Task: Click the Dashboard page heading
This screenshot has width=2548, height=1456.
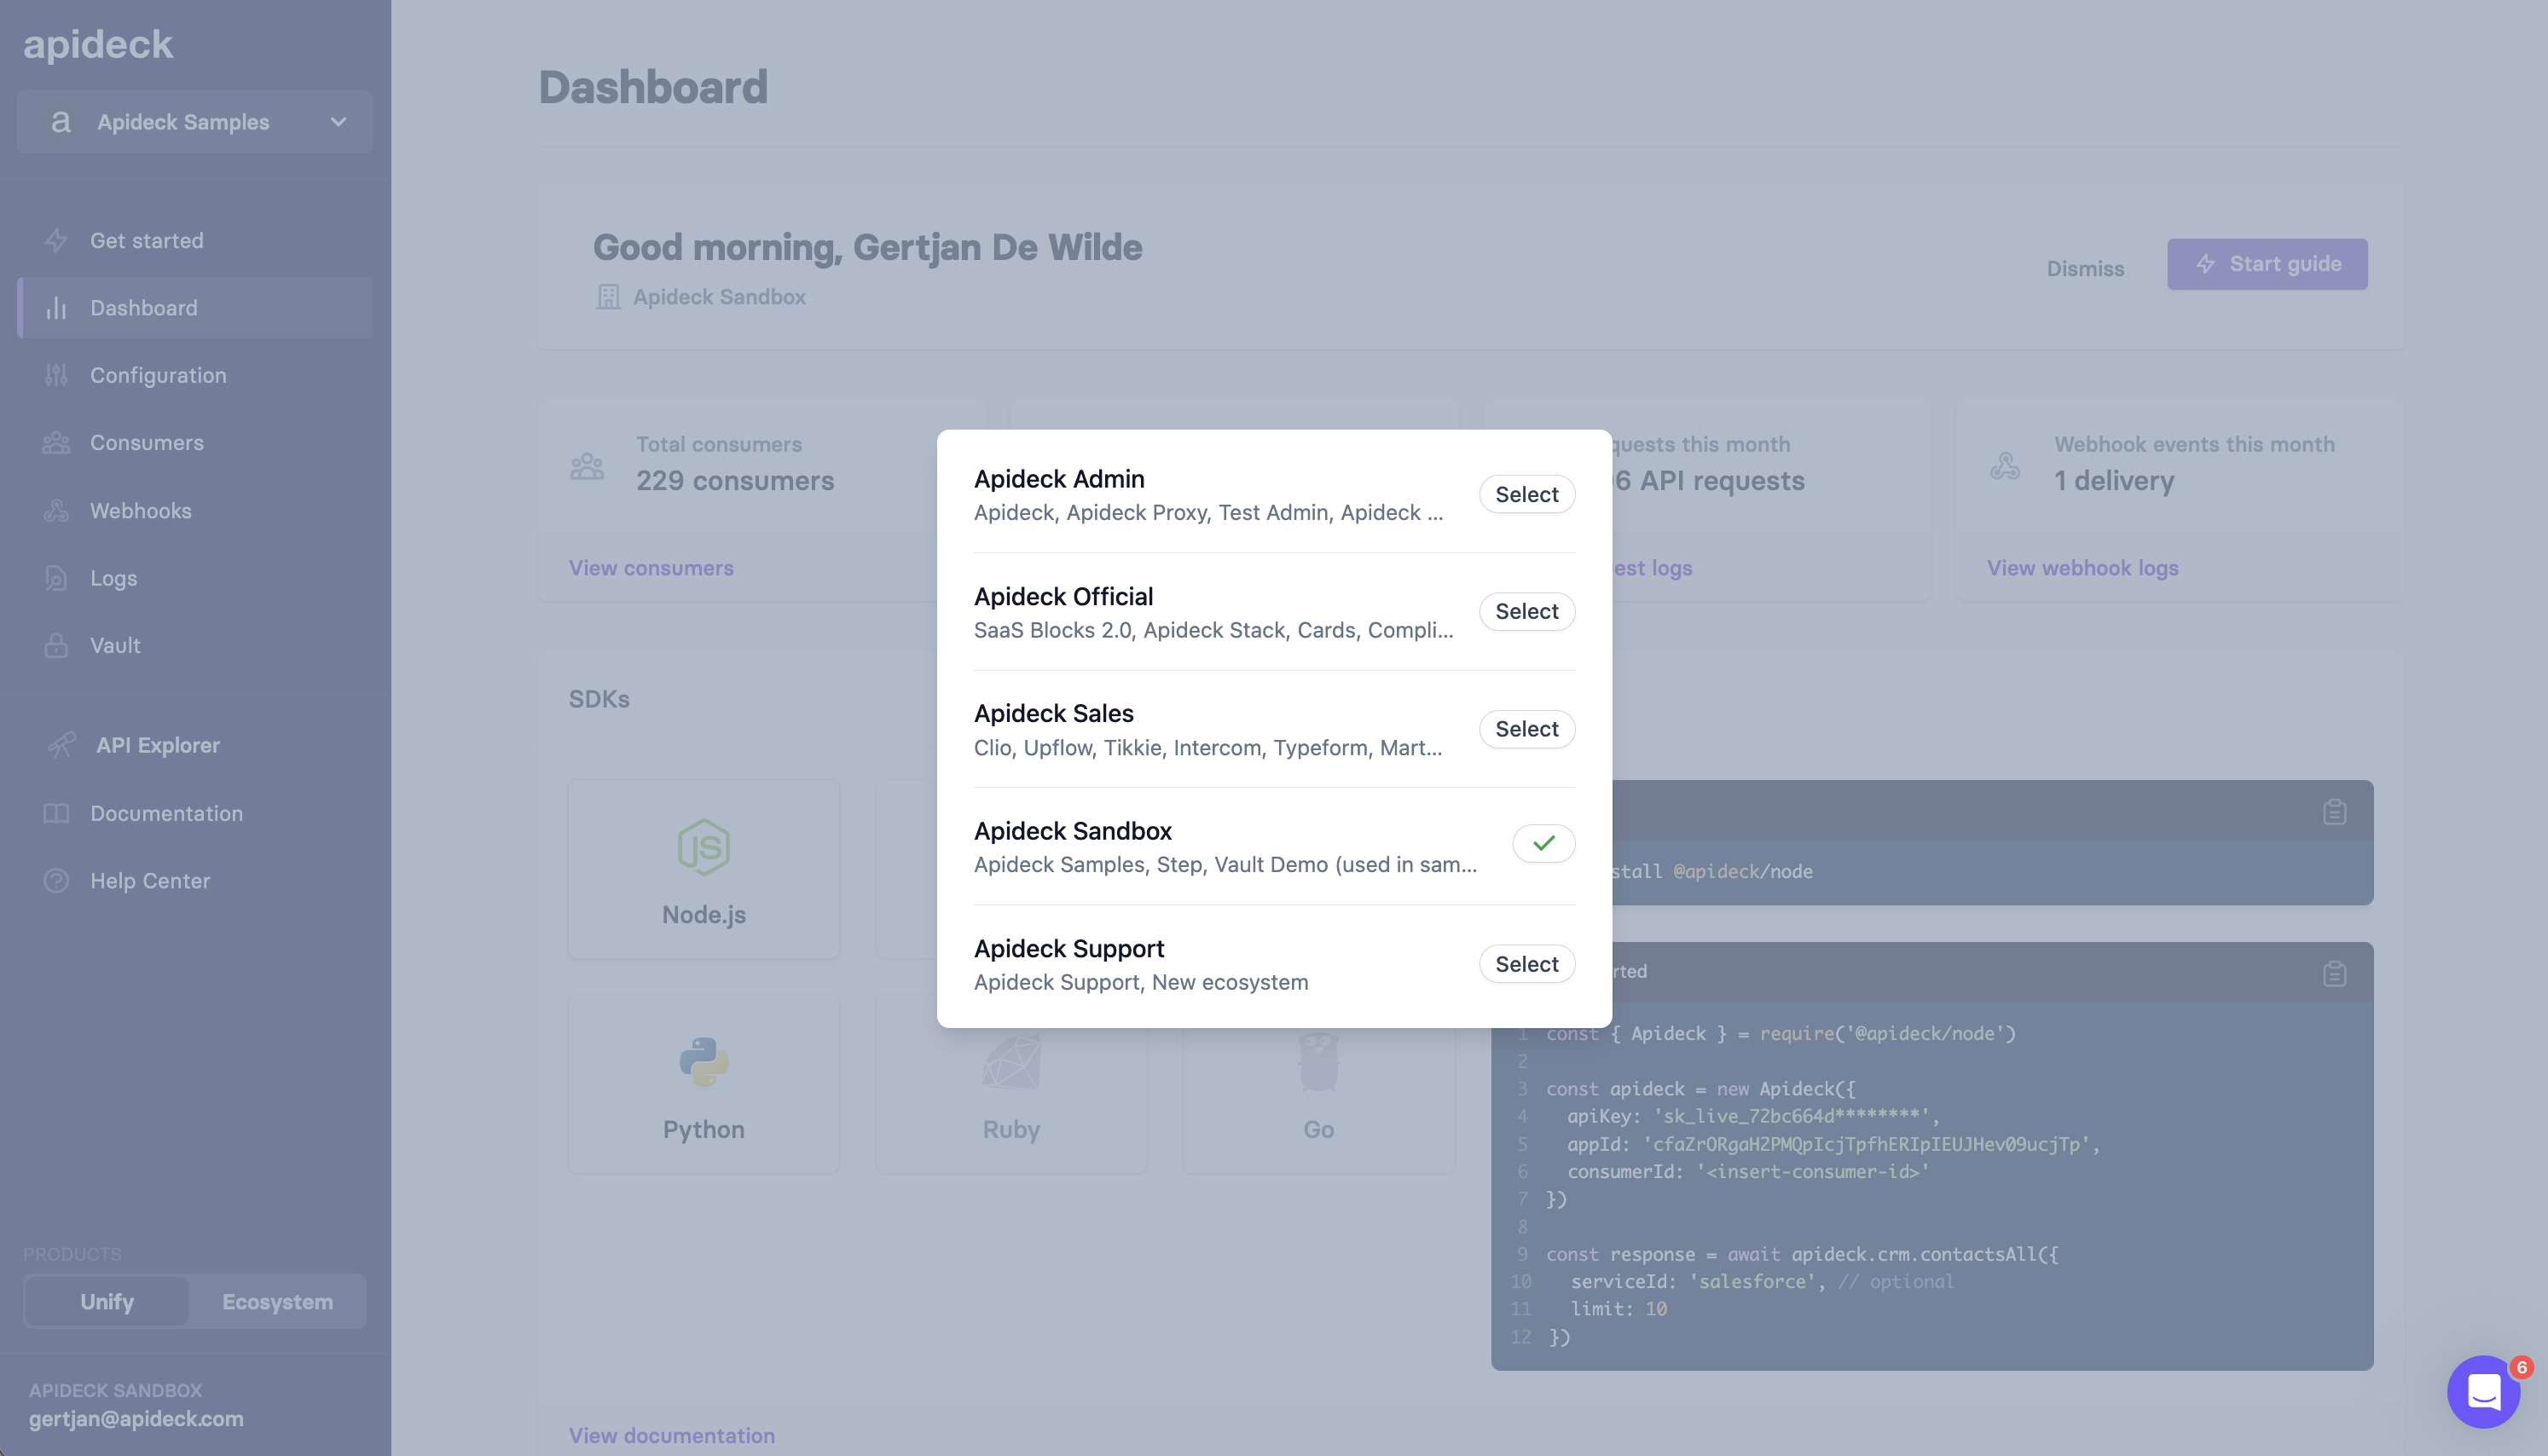Action: [653, 87]
